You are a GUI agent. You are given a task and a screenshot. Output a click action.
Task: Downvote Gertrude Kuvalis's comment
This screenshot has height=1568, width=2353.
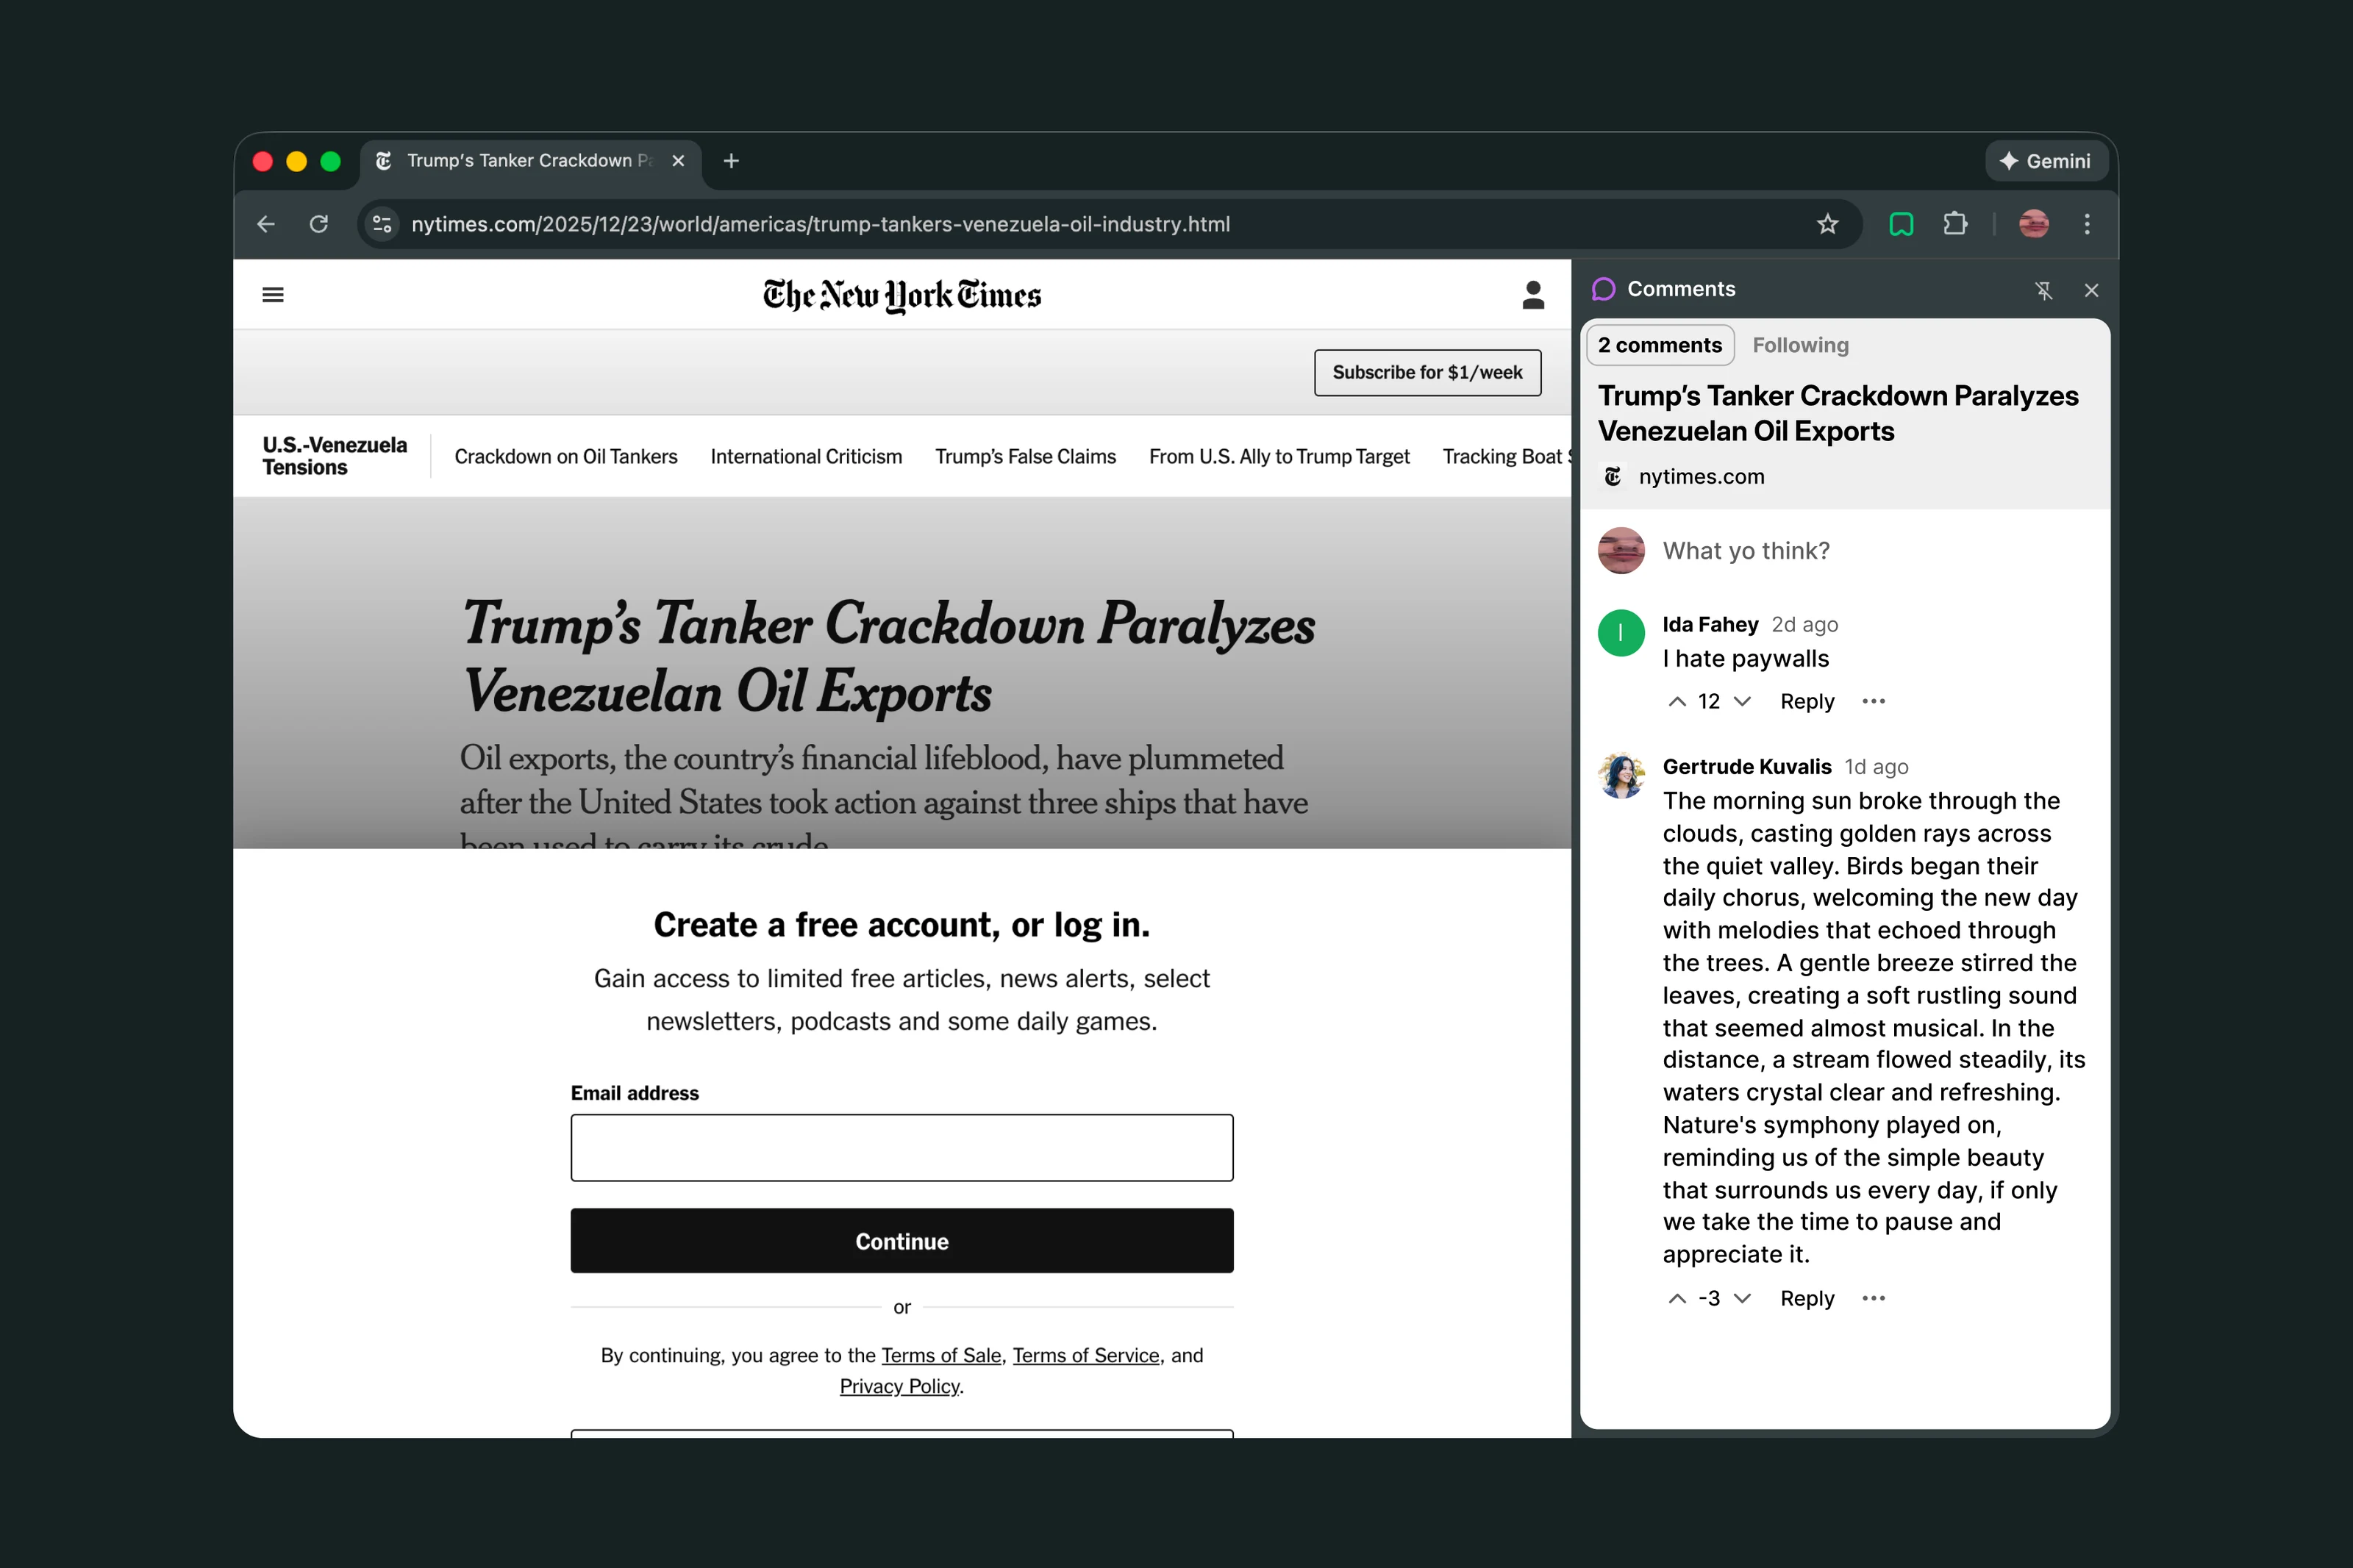(x=1742, y=1299)
